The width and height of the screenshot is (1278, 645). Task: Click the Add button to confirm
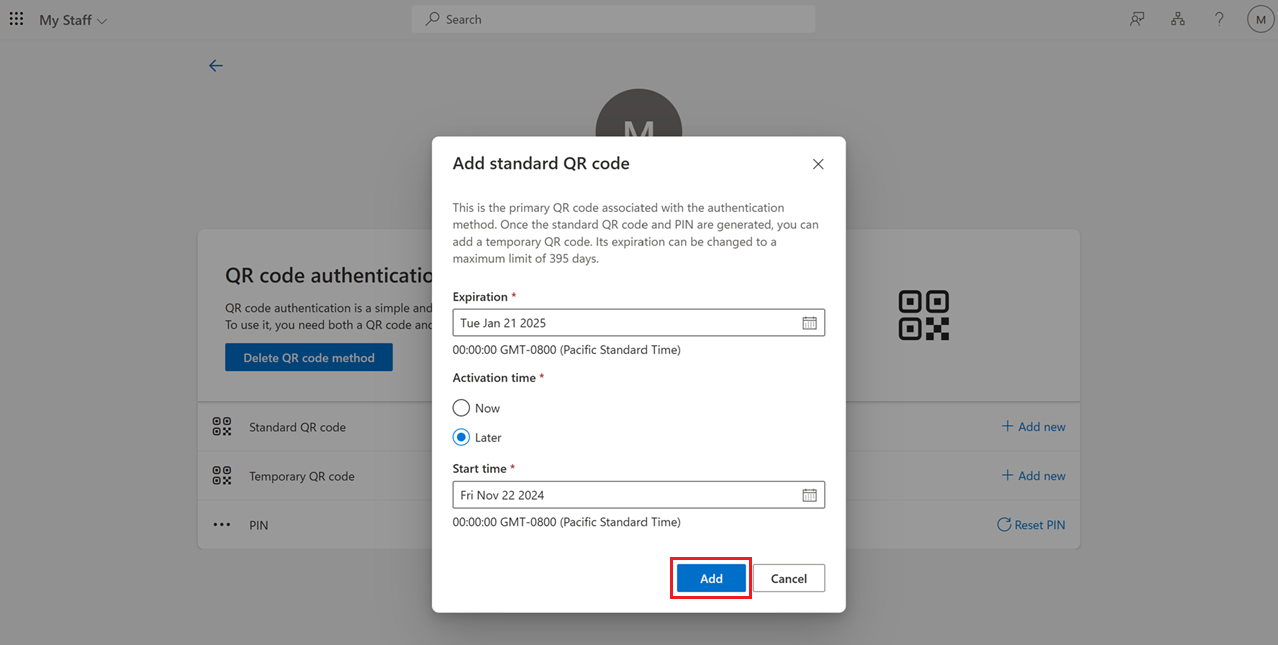click(710, 578)
